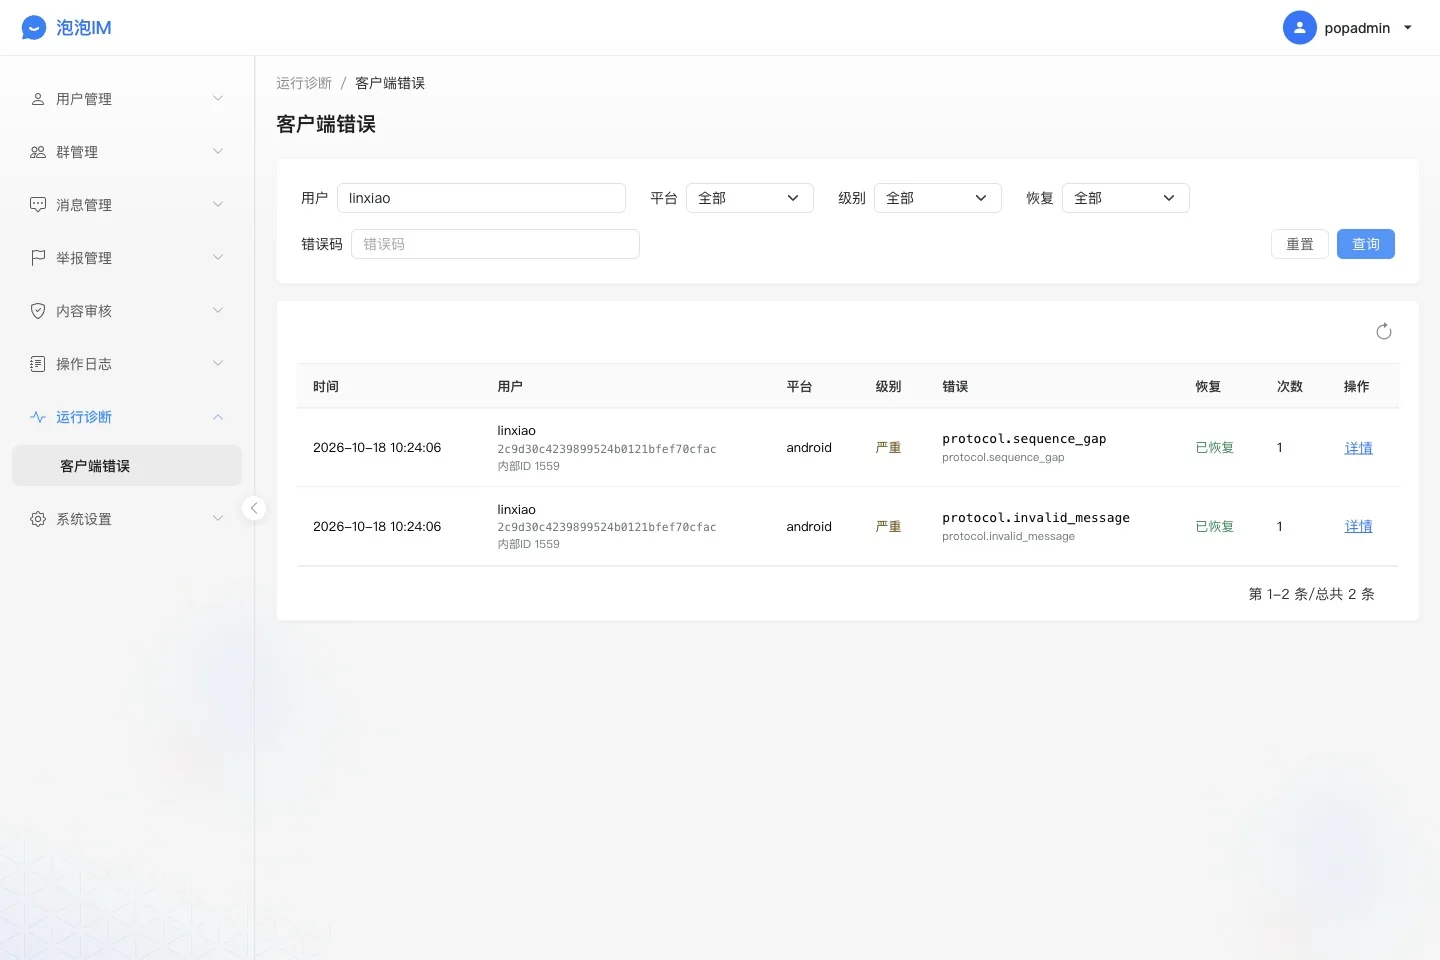Click the 运行诊断 breadcrumb link

pos(304,83)
